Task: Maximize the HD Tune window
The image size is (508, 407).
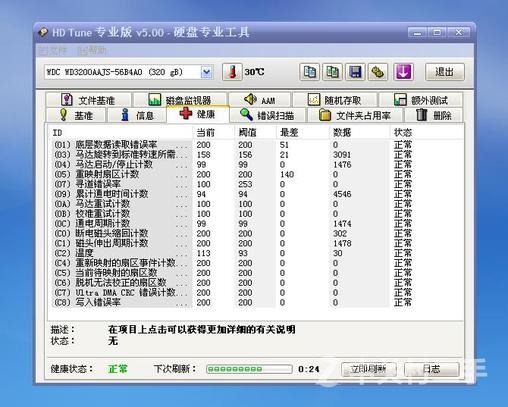Action: coord(438,33)
